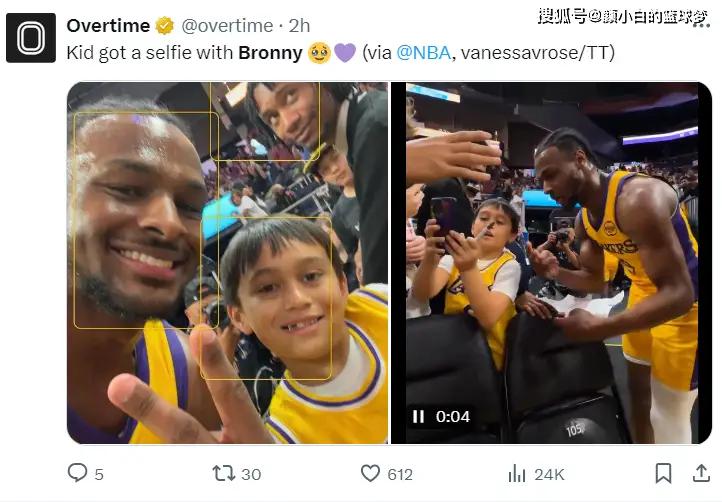722x502 pixels.
Task: Click the gold verified badge
Action: (165, 25)
